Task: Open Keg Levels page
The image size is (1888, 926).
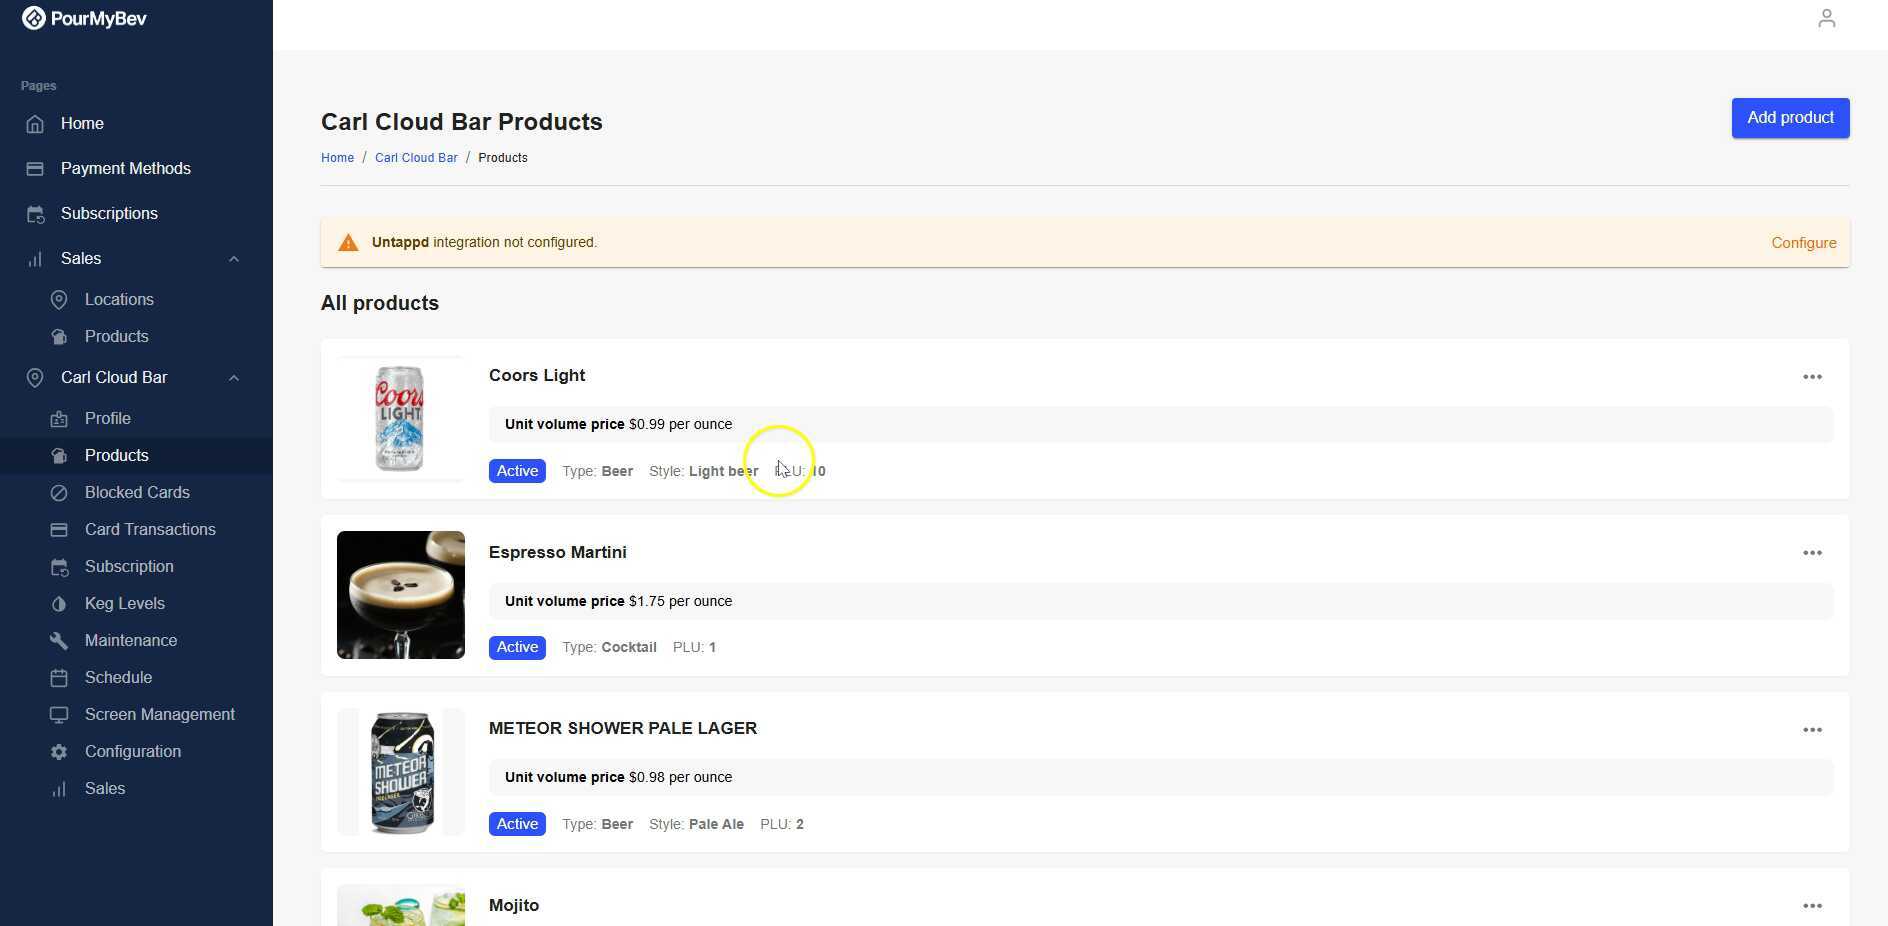Action: (125, 604)
